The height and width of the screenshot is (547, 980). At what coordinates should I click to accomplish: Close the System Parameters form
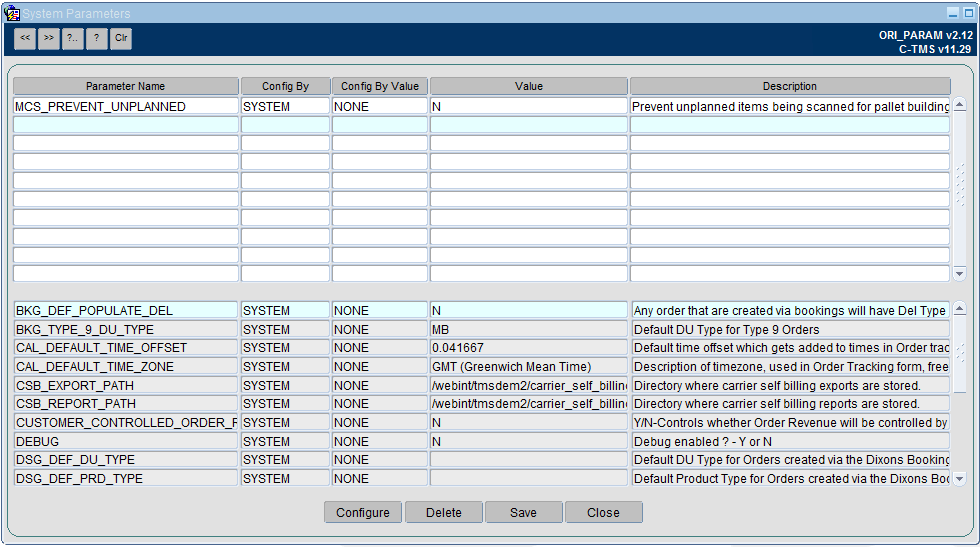(603, 512)
